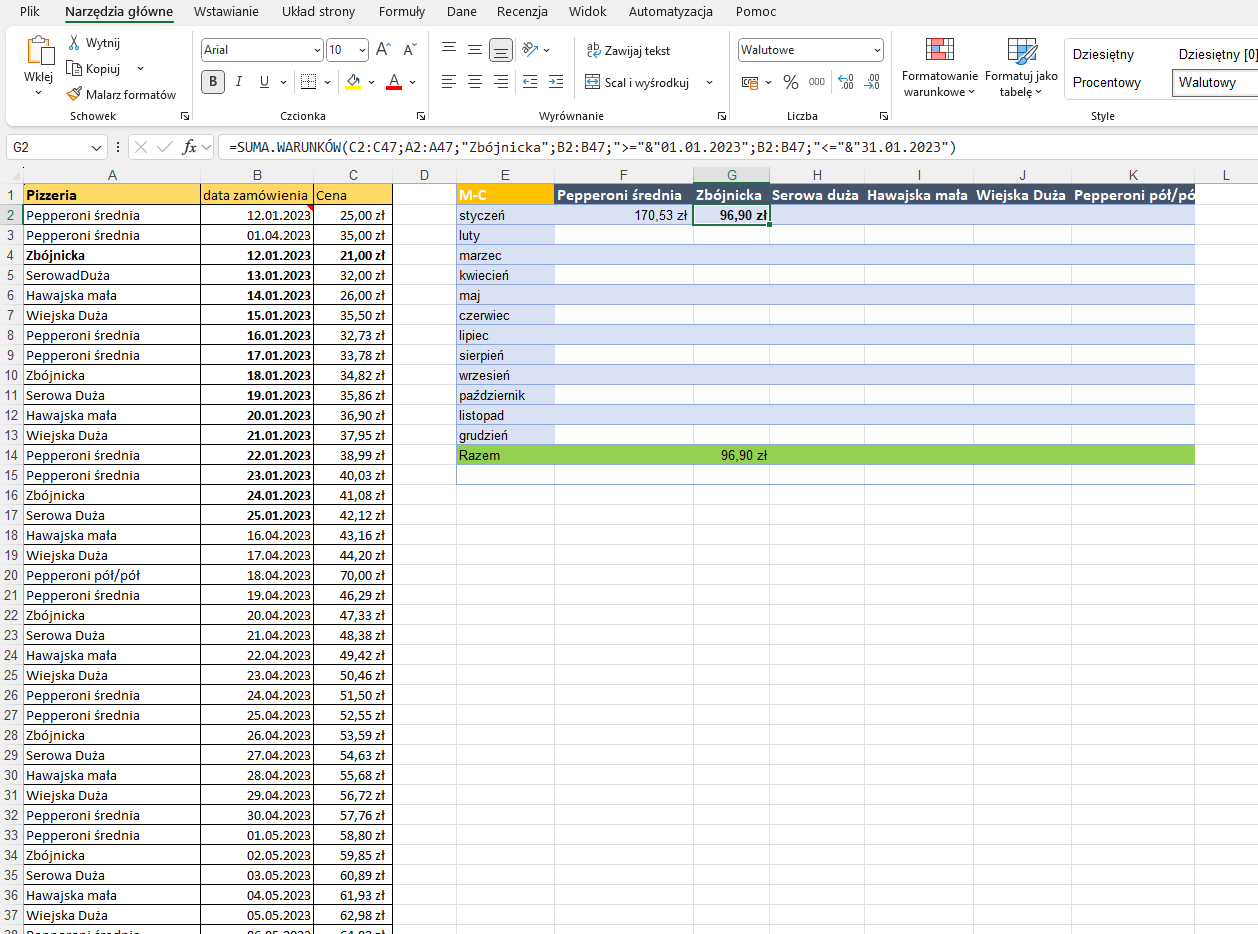The width and height of the screenshot is (1258, 934).
Task: Apply the yellow fill color swatch
Action: click(x=352, y=82)
